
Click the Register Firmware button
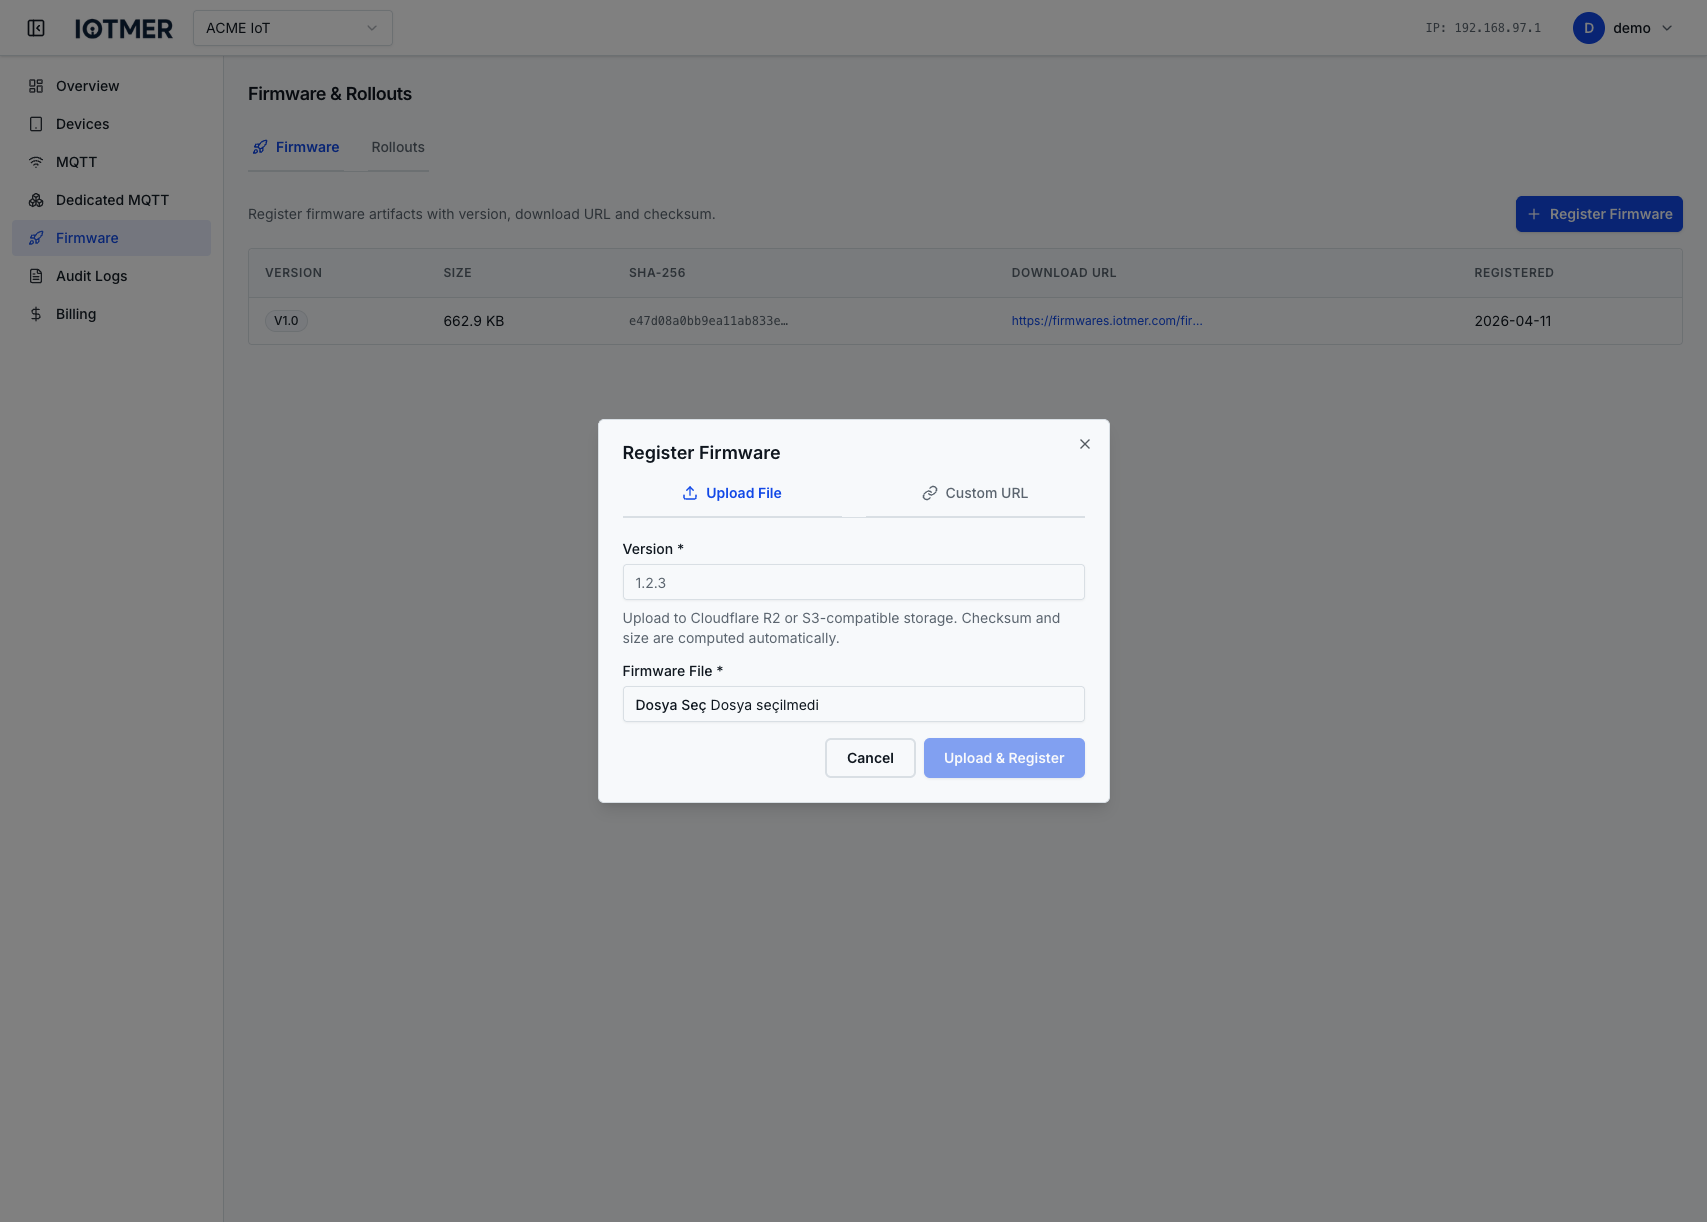1598,214
